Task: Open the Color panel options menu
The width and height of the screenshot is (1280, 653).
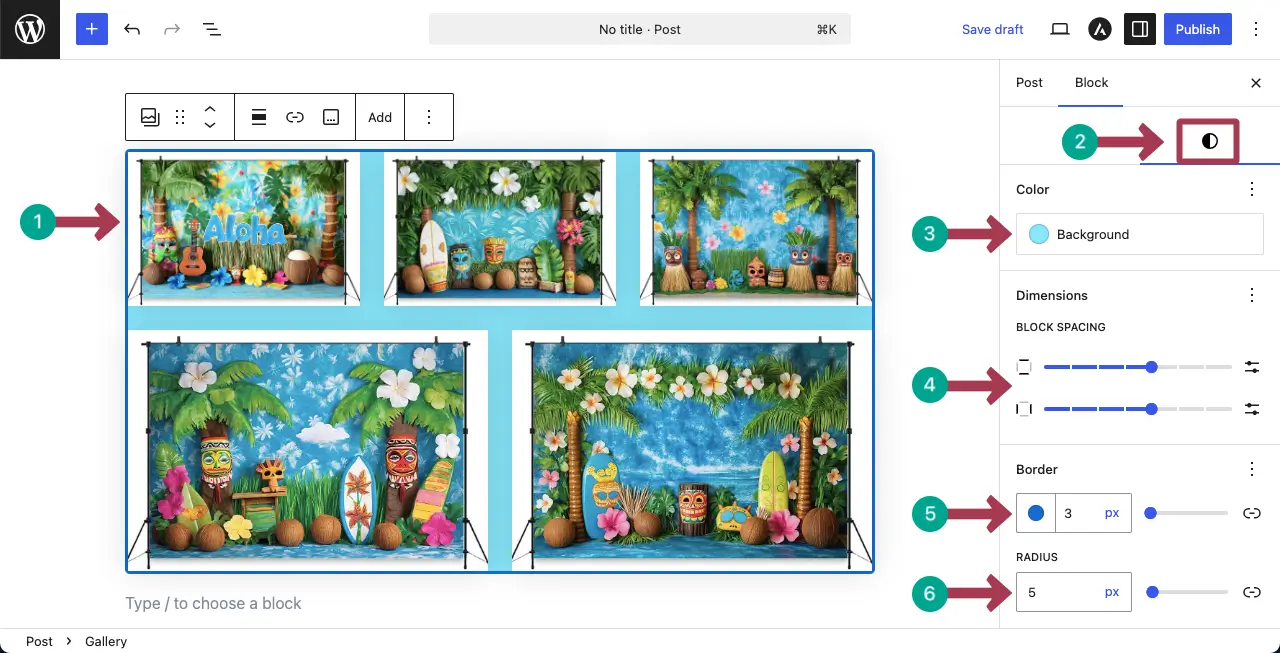Action: [x=1252, y=189]
